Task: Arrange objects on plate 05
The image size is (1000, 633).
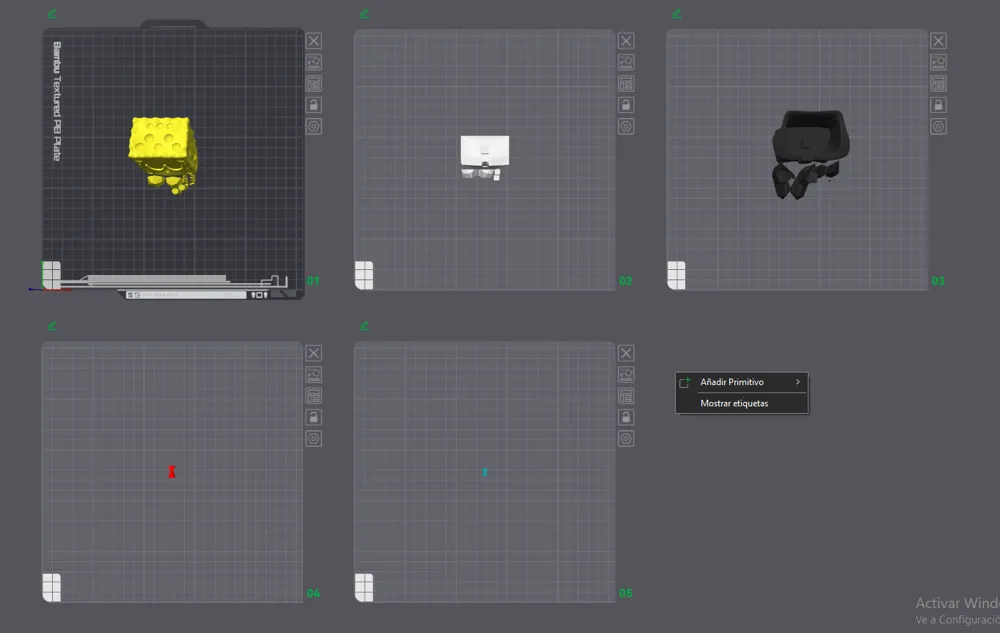Action: (626, 396)
